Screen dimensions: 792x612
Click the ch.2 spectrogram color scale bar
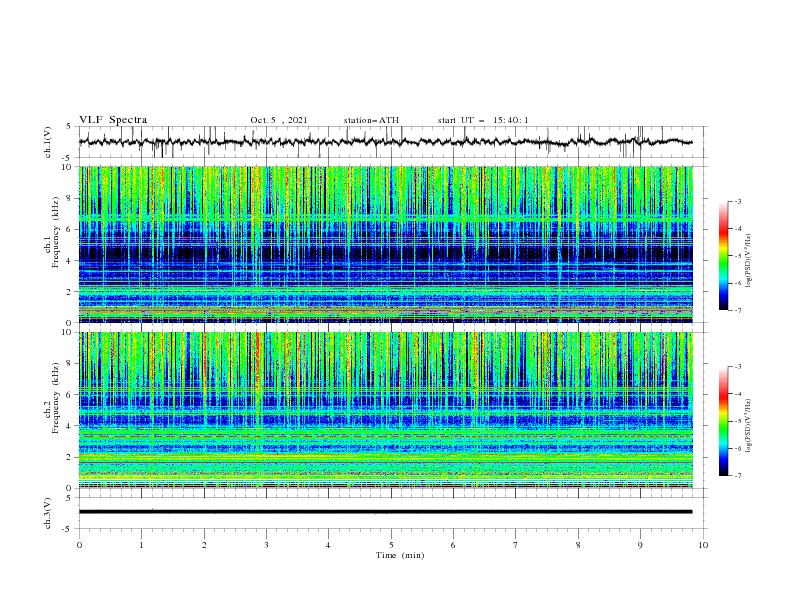click(723, 421)
